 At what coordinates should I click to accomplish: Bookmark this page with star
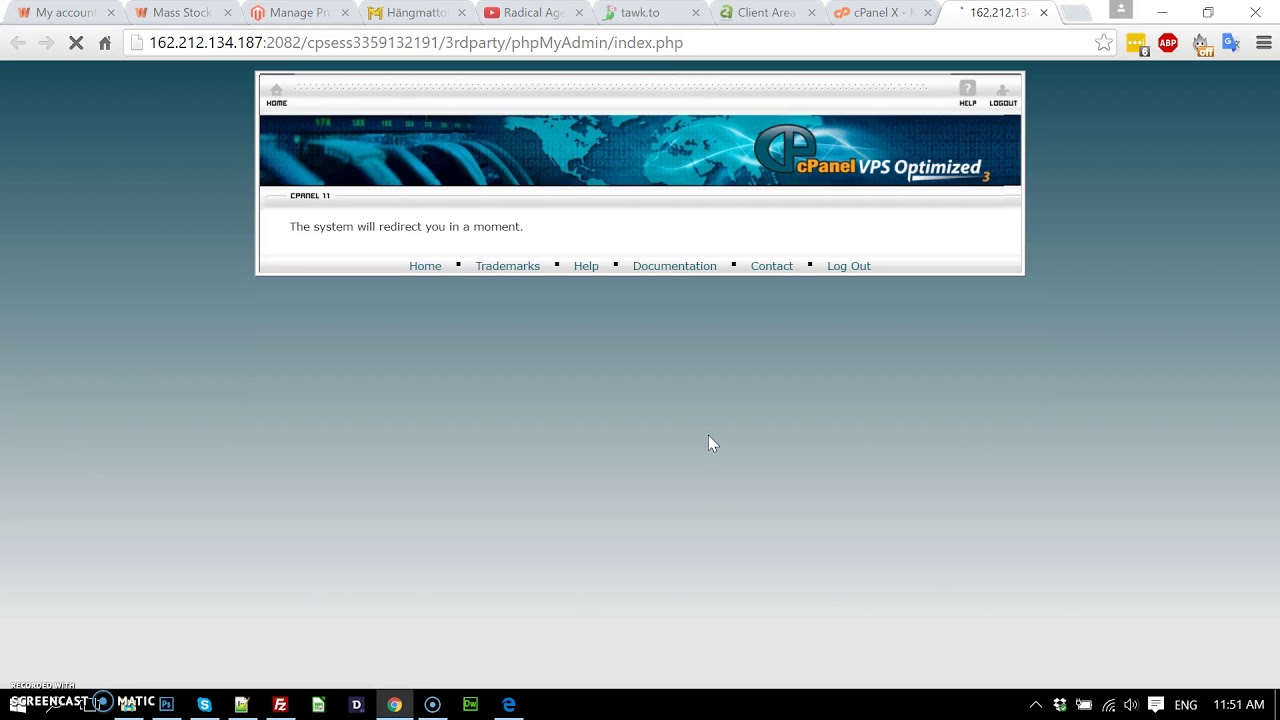[x=1103, y=43]
